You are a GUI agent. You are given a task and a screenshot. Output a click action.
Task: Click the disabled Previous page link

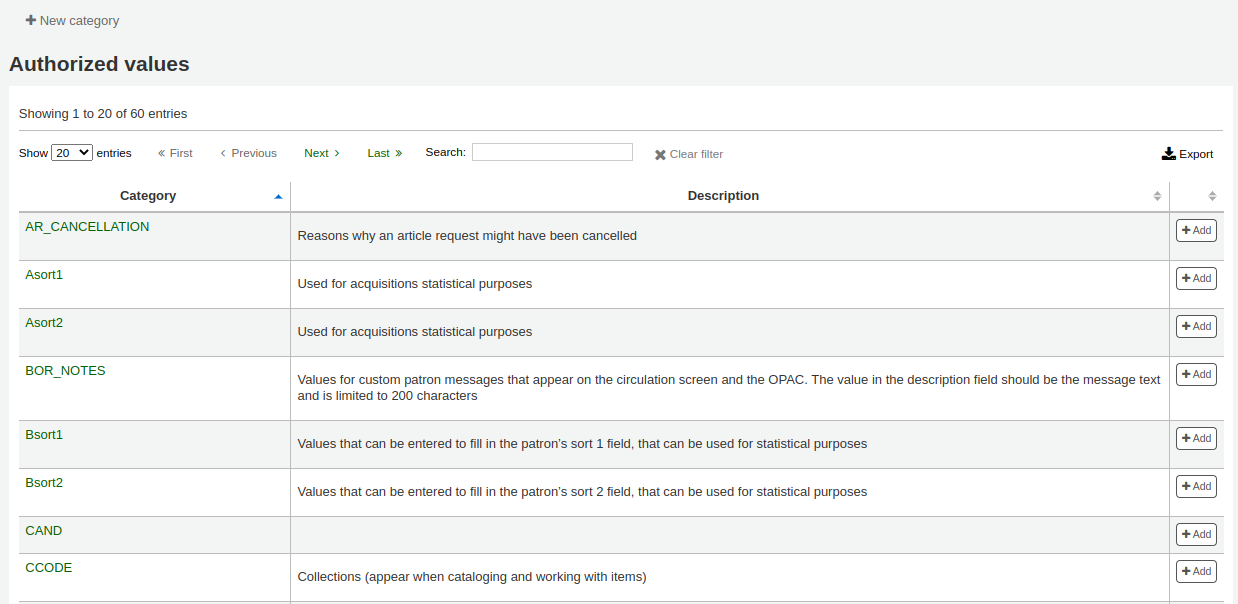[x=248, y=153]
